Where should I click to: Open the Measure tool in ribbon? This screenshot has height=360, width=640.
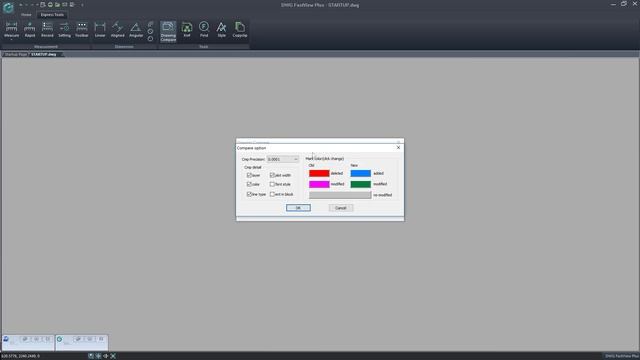pyautogui.click(x=11, y=29)
